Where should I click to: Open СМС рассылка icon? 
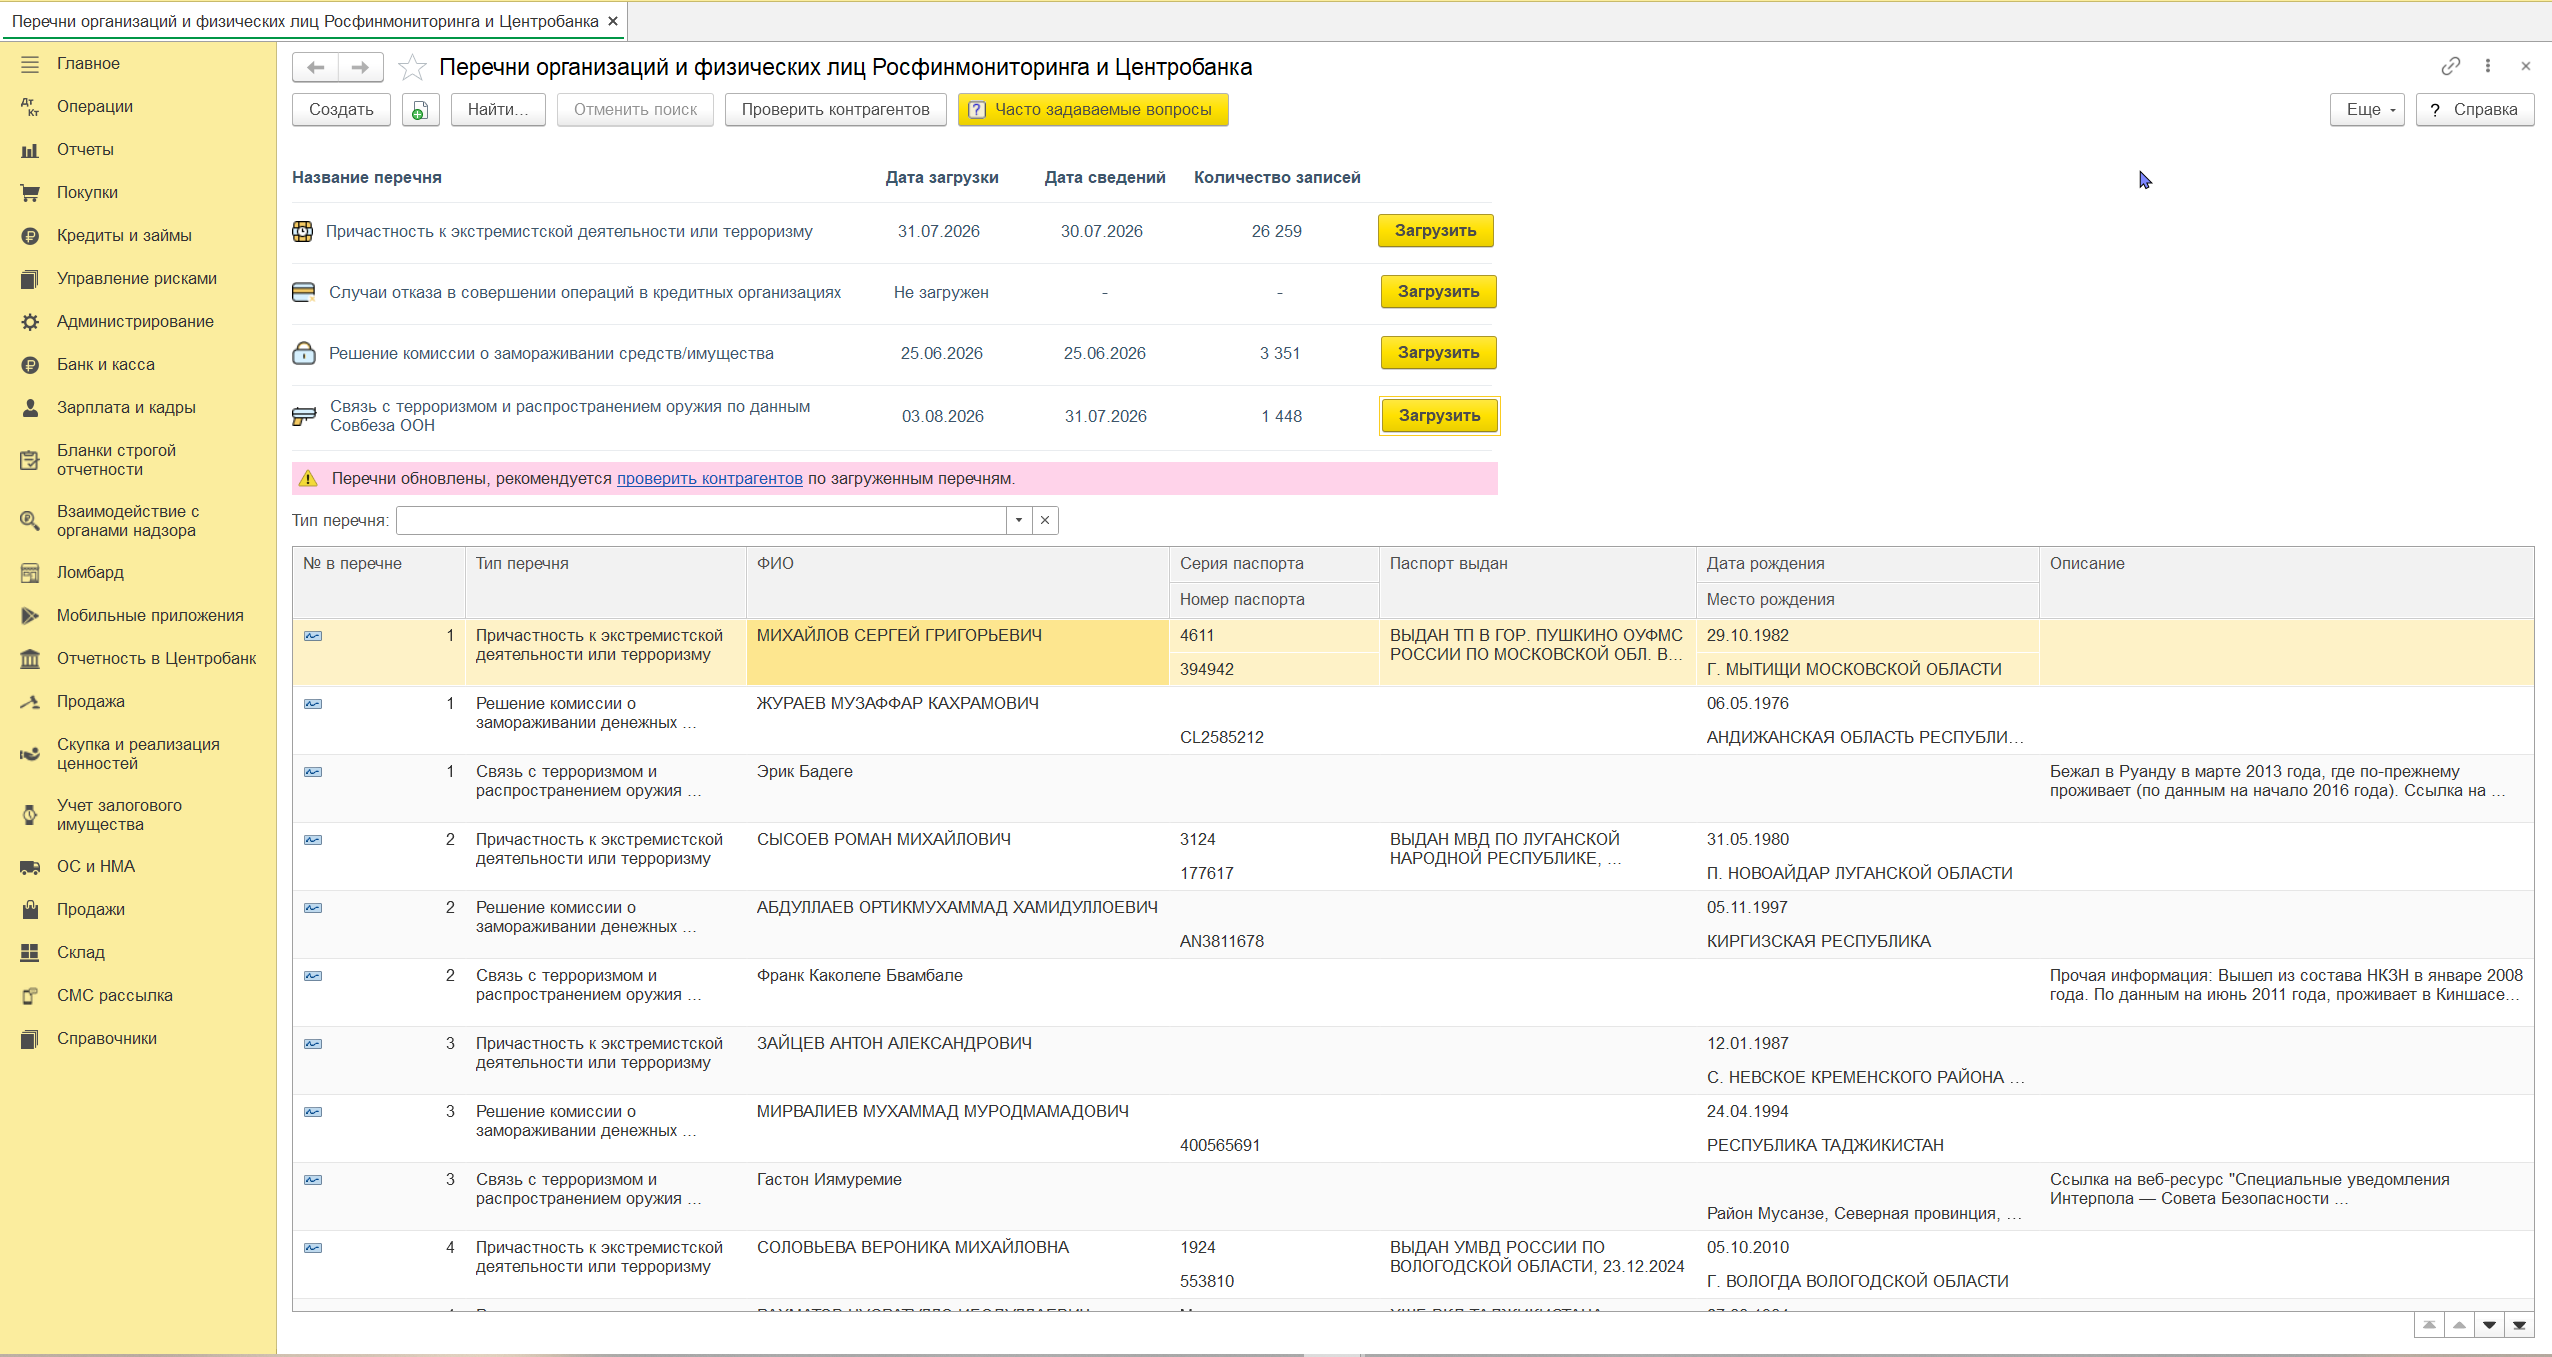click(30, 996)
